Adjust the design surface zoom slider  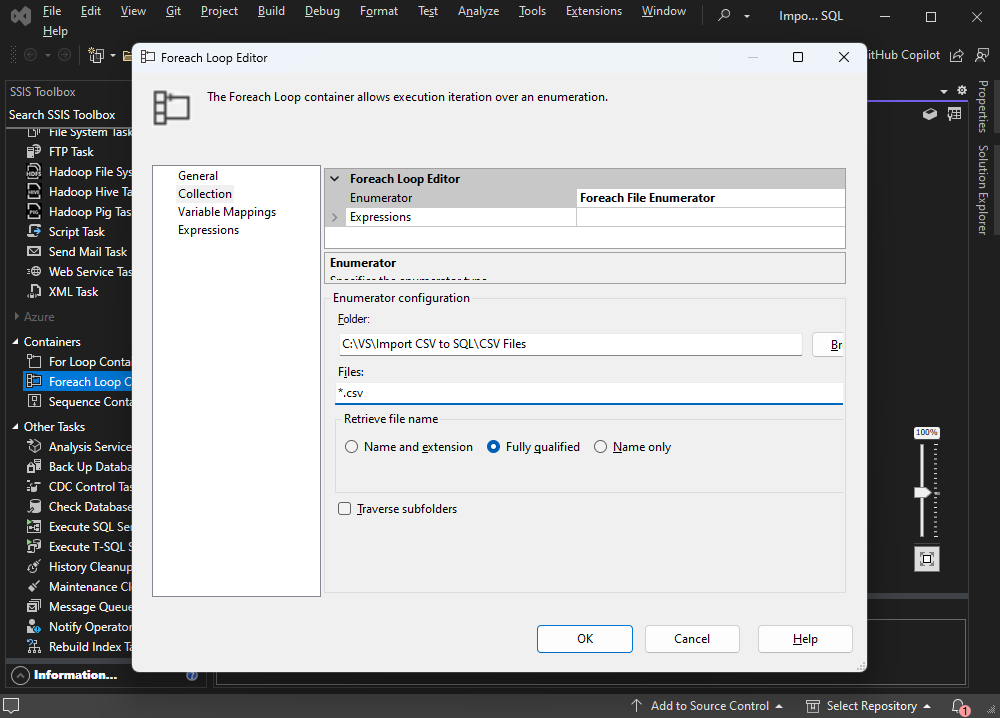point(923,493)
